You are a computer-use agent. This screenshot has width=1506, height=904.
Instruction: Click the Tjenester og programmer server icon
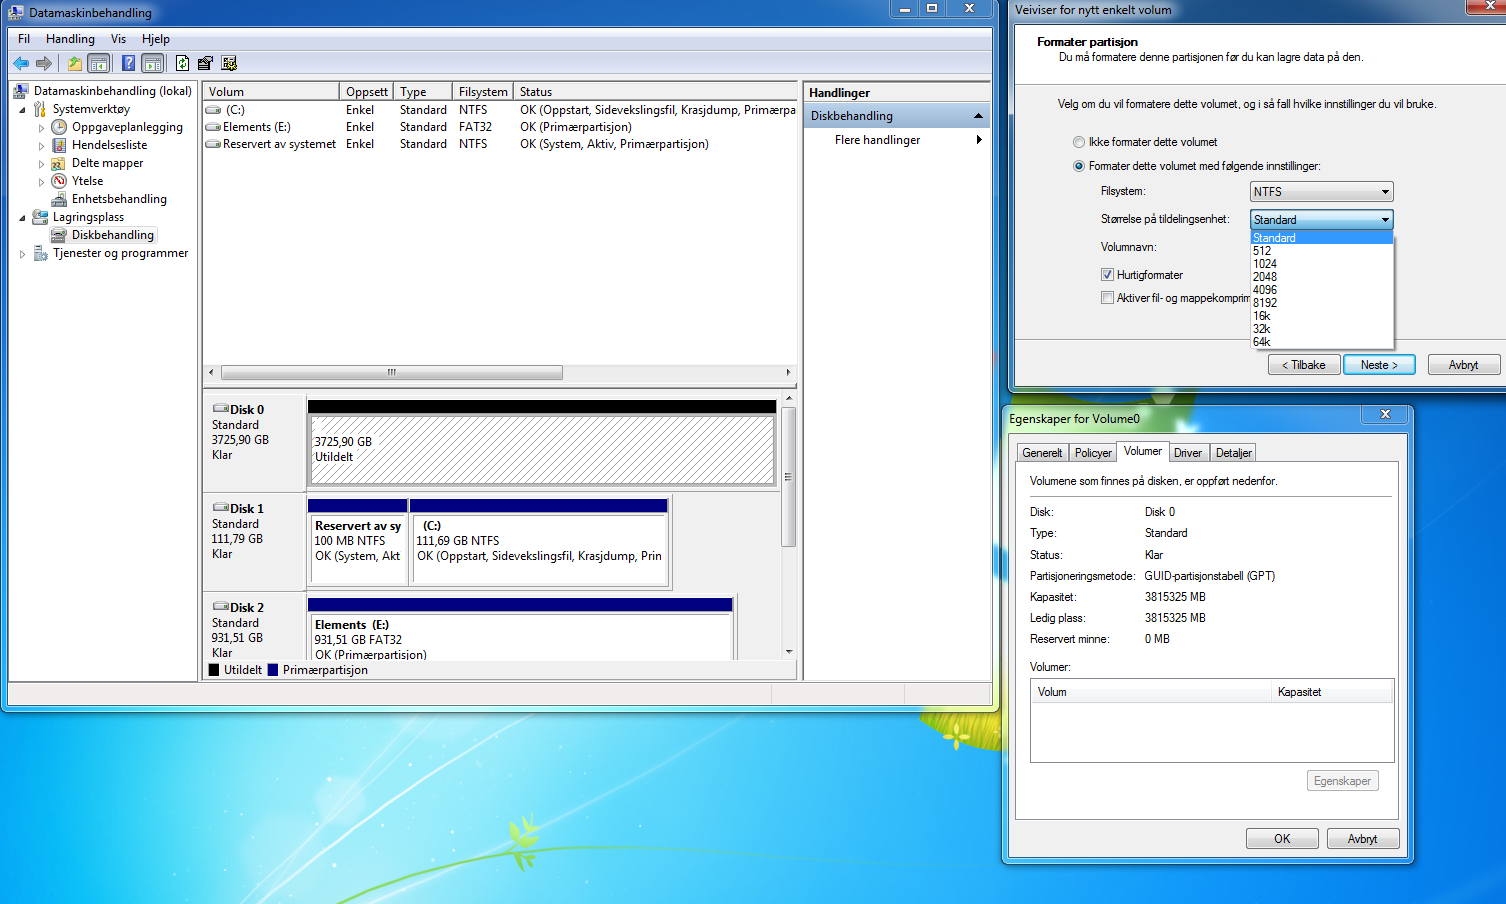pyautogui.click(x=40, y=253)
